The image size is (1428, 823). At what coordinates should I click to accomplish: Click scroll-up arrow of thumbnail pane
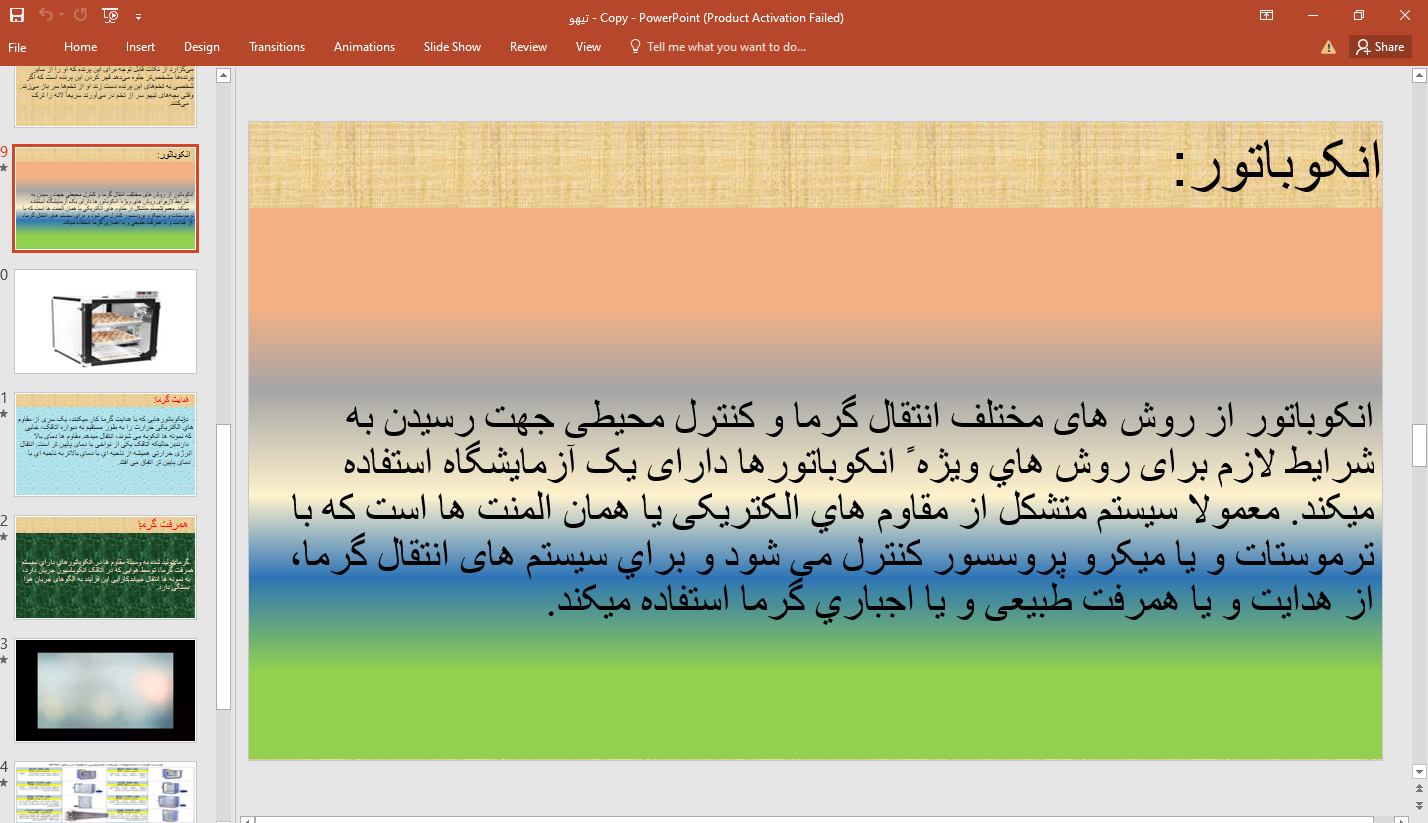(x=224, y=75)
